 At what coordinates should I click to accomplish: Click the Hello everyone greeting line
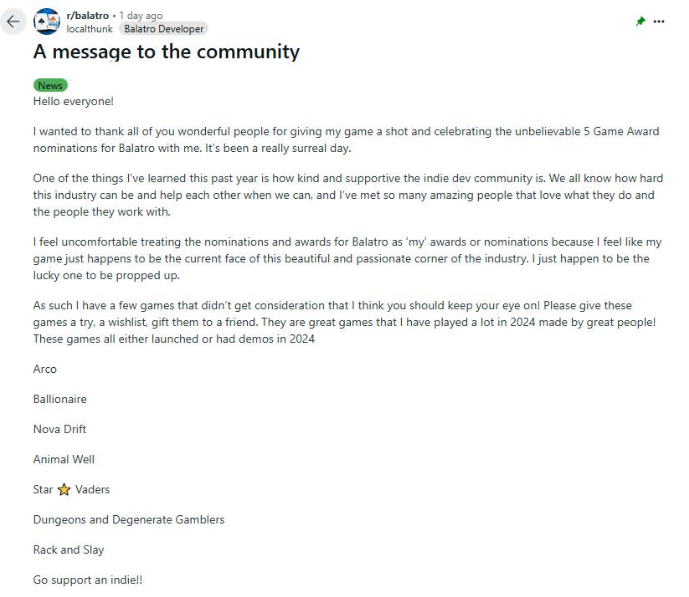coord(73,101)
